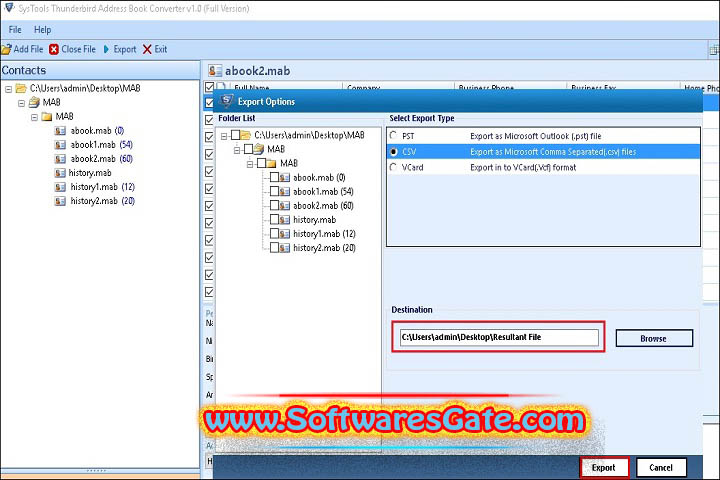Image resolution: width=720 pixels, height=480 pixels.
Task: Select the VCard export radio button
Action: point(393,167)
